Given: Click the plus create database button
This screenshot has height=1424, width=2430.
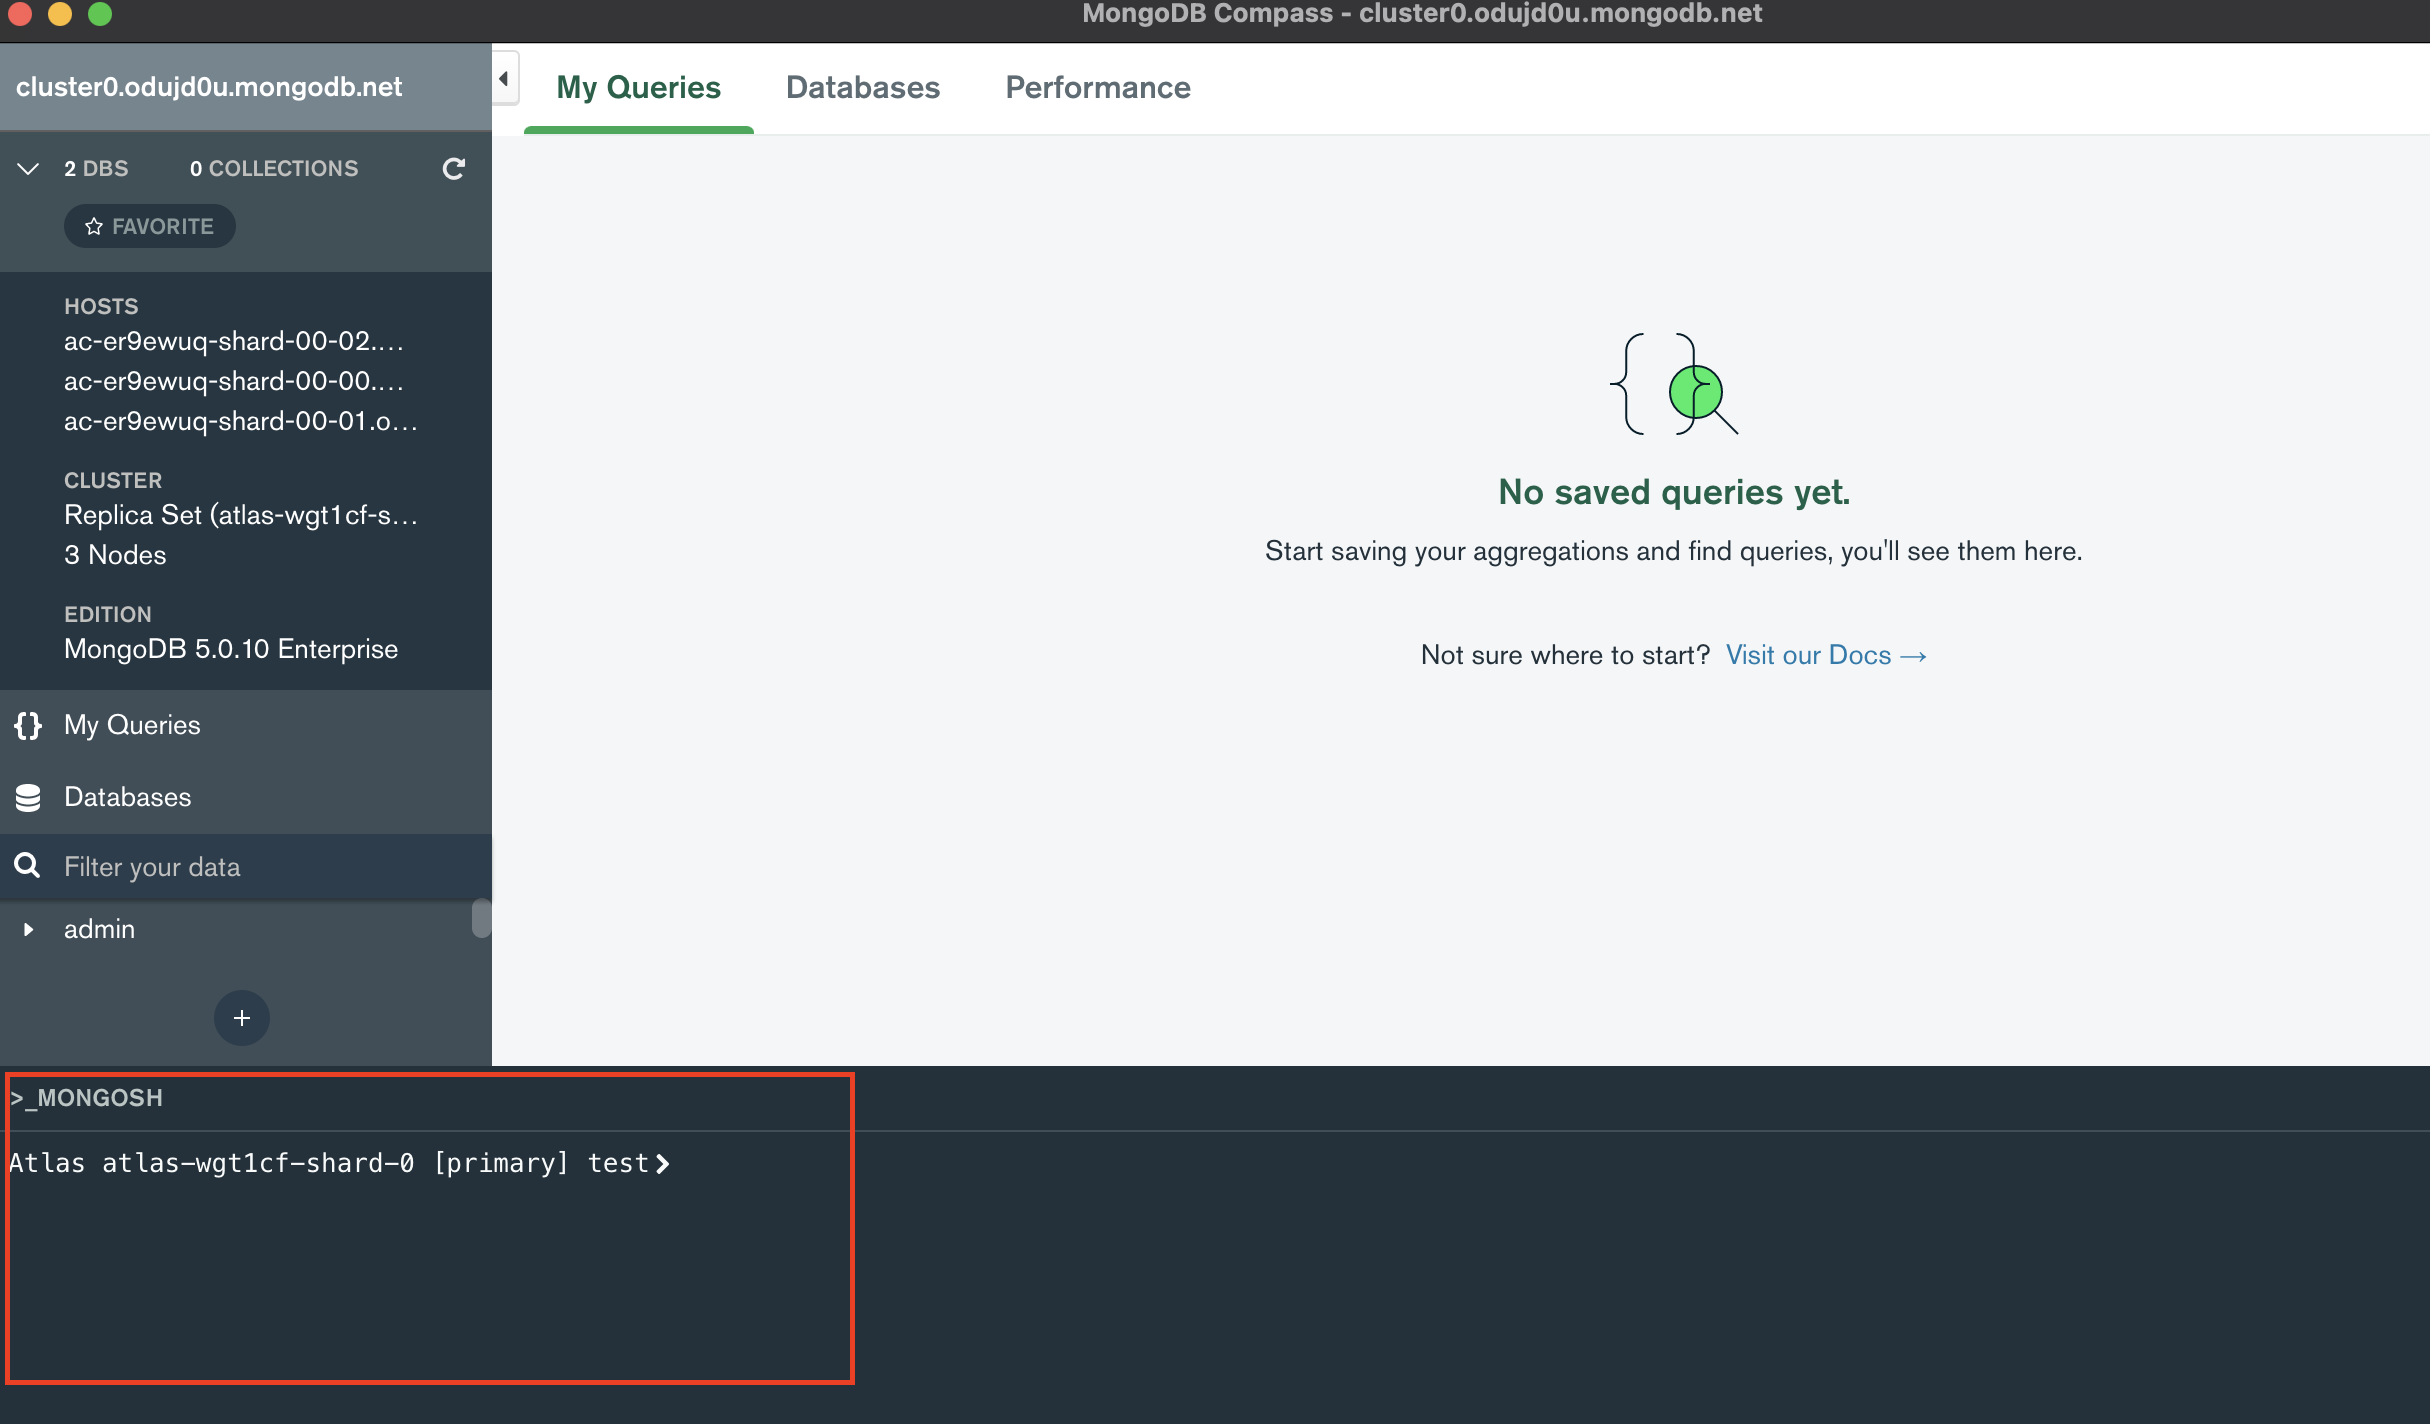Looking at the screenshot, I should point(241,1018).
